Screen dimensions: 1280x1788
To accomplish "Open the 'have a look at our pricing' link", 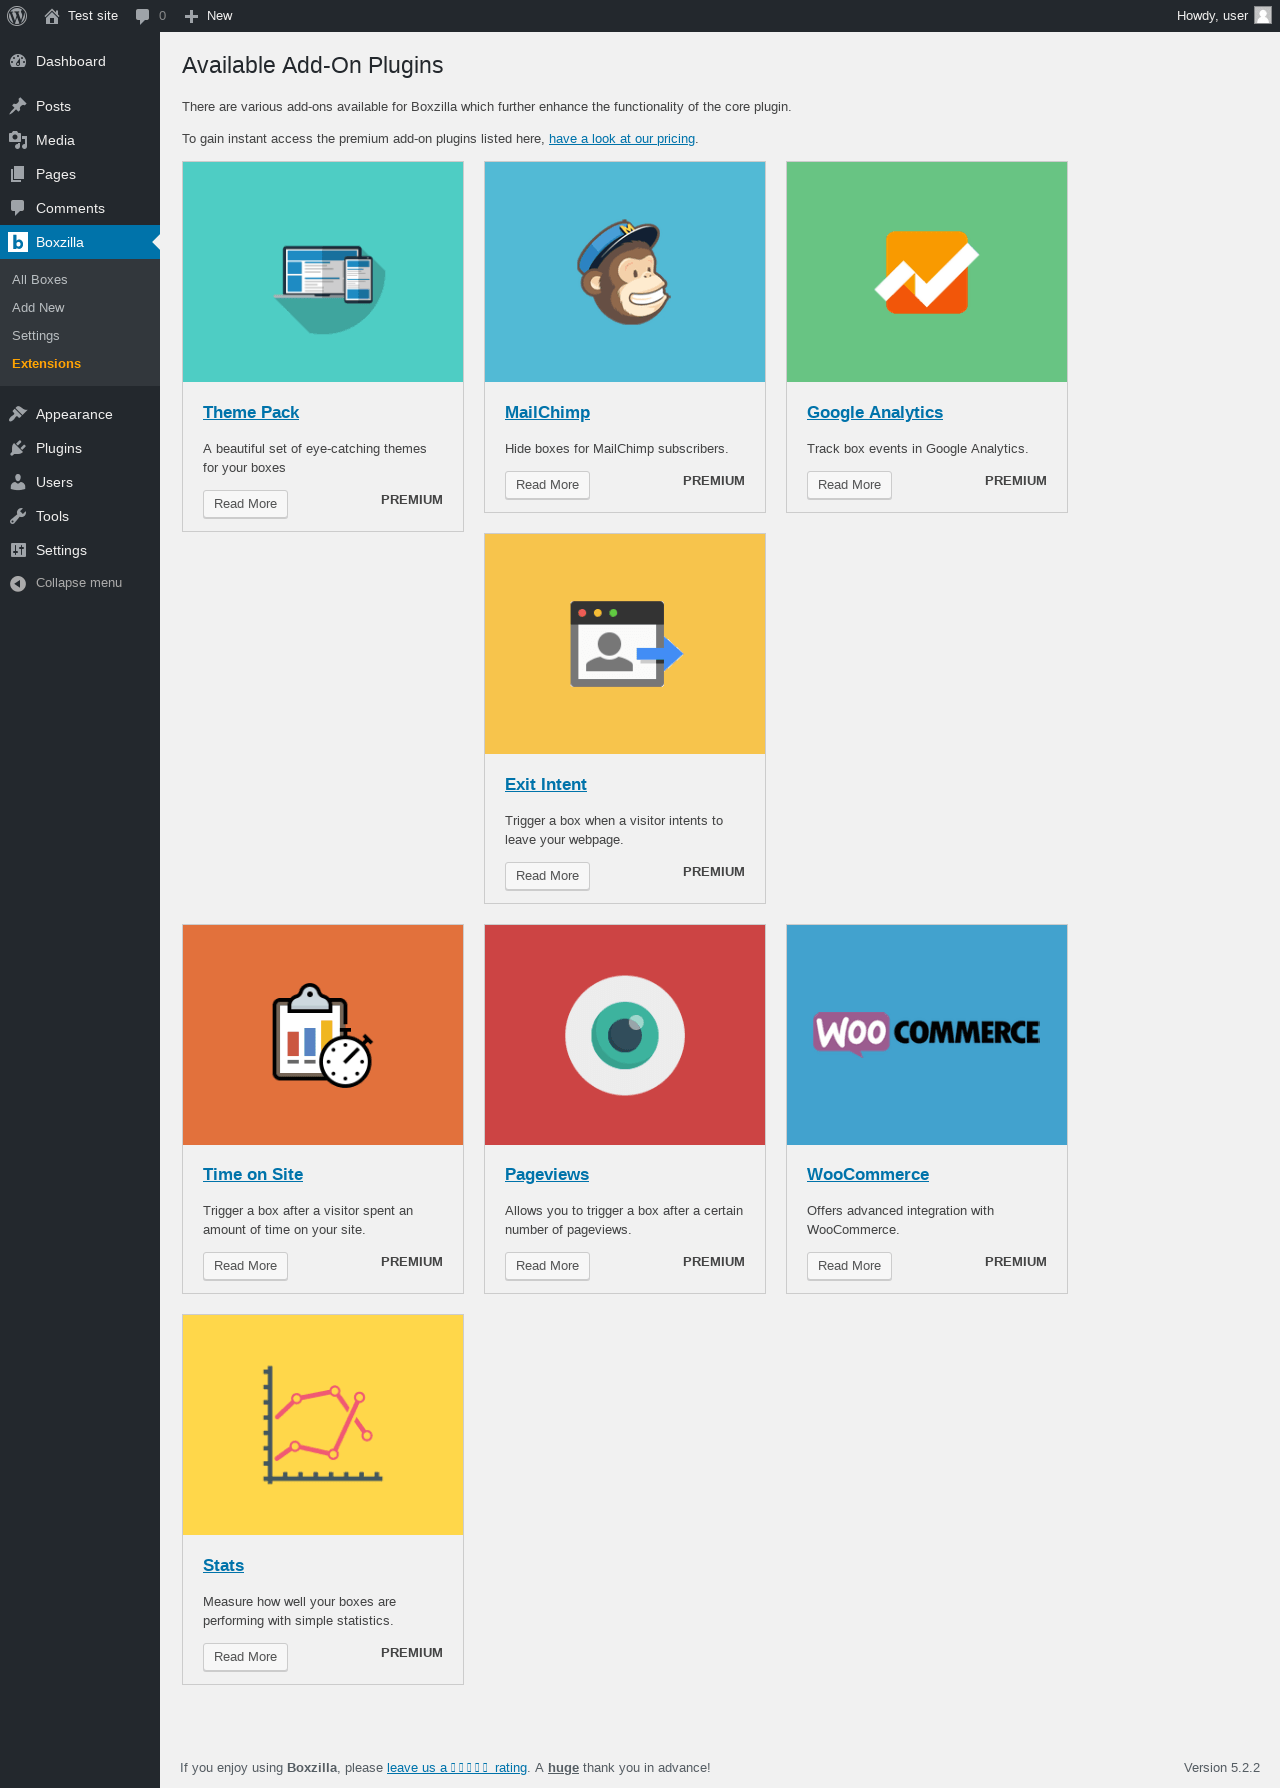I will 622,139.
